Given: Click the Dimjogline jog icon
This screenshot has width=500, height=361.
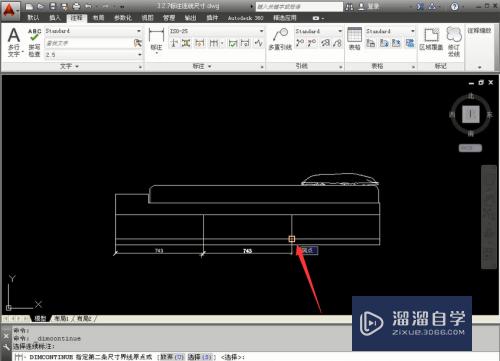Looking at the screenshot, I should coord(259,43).
